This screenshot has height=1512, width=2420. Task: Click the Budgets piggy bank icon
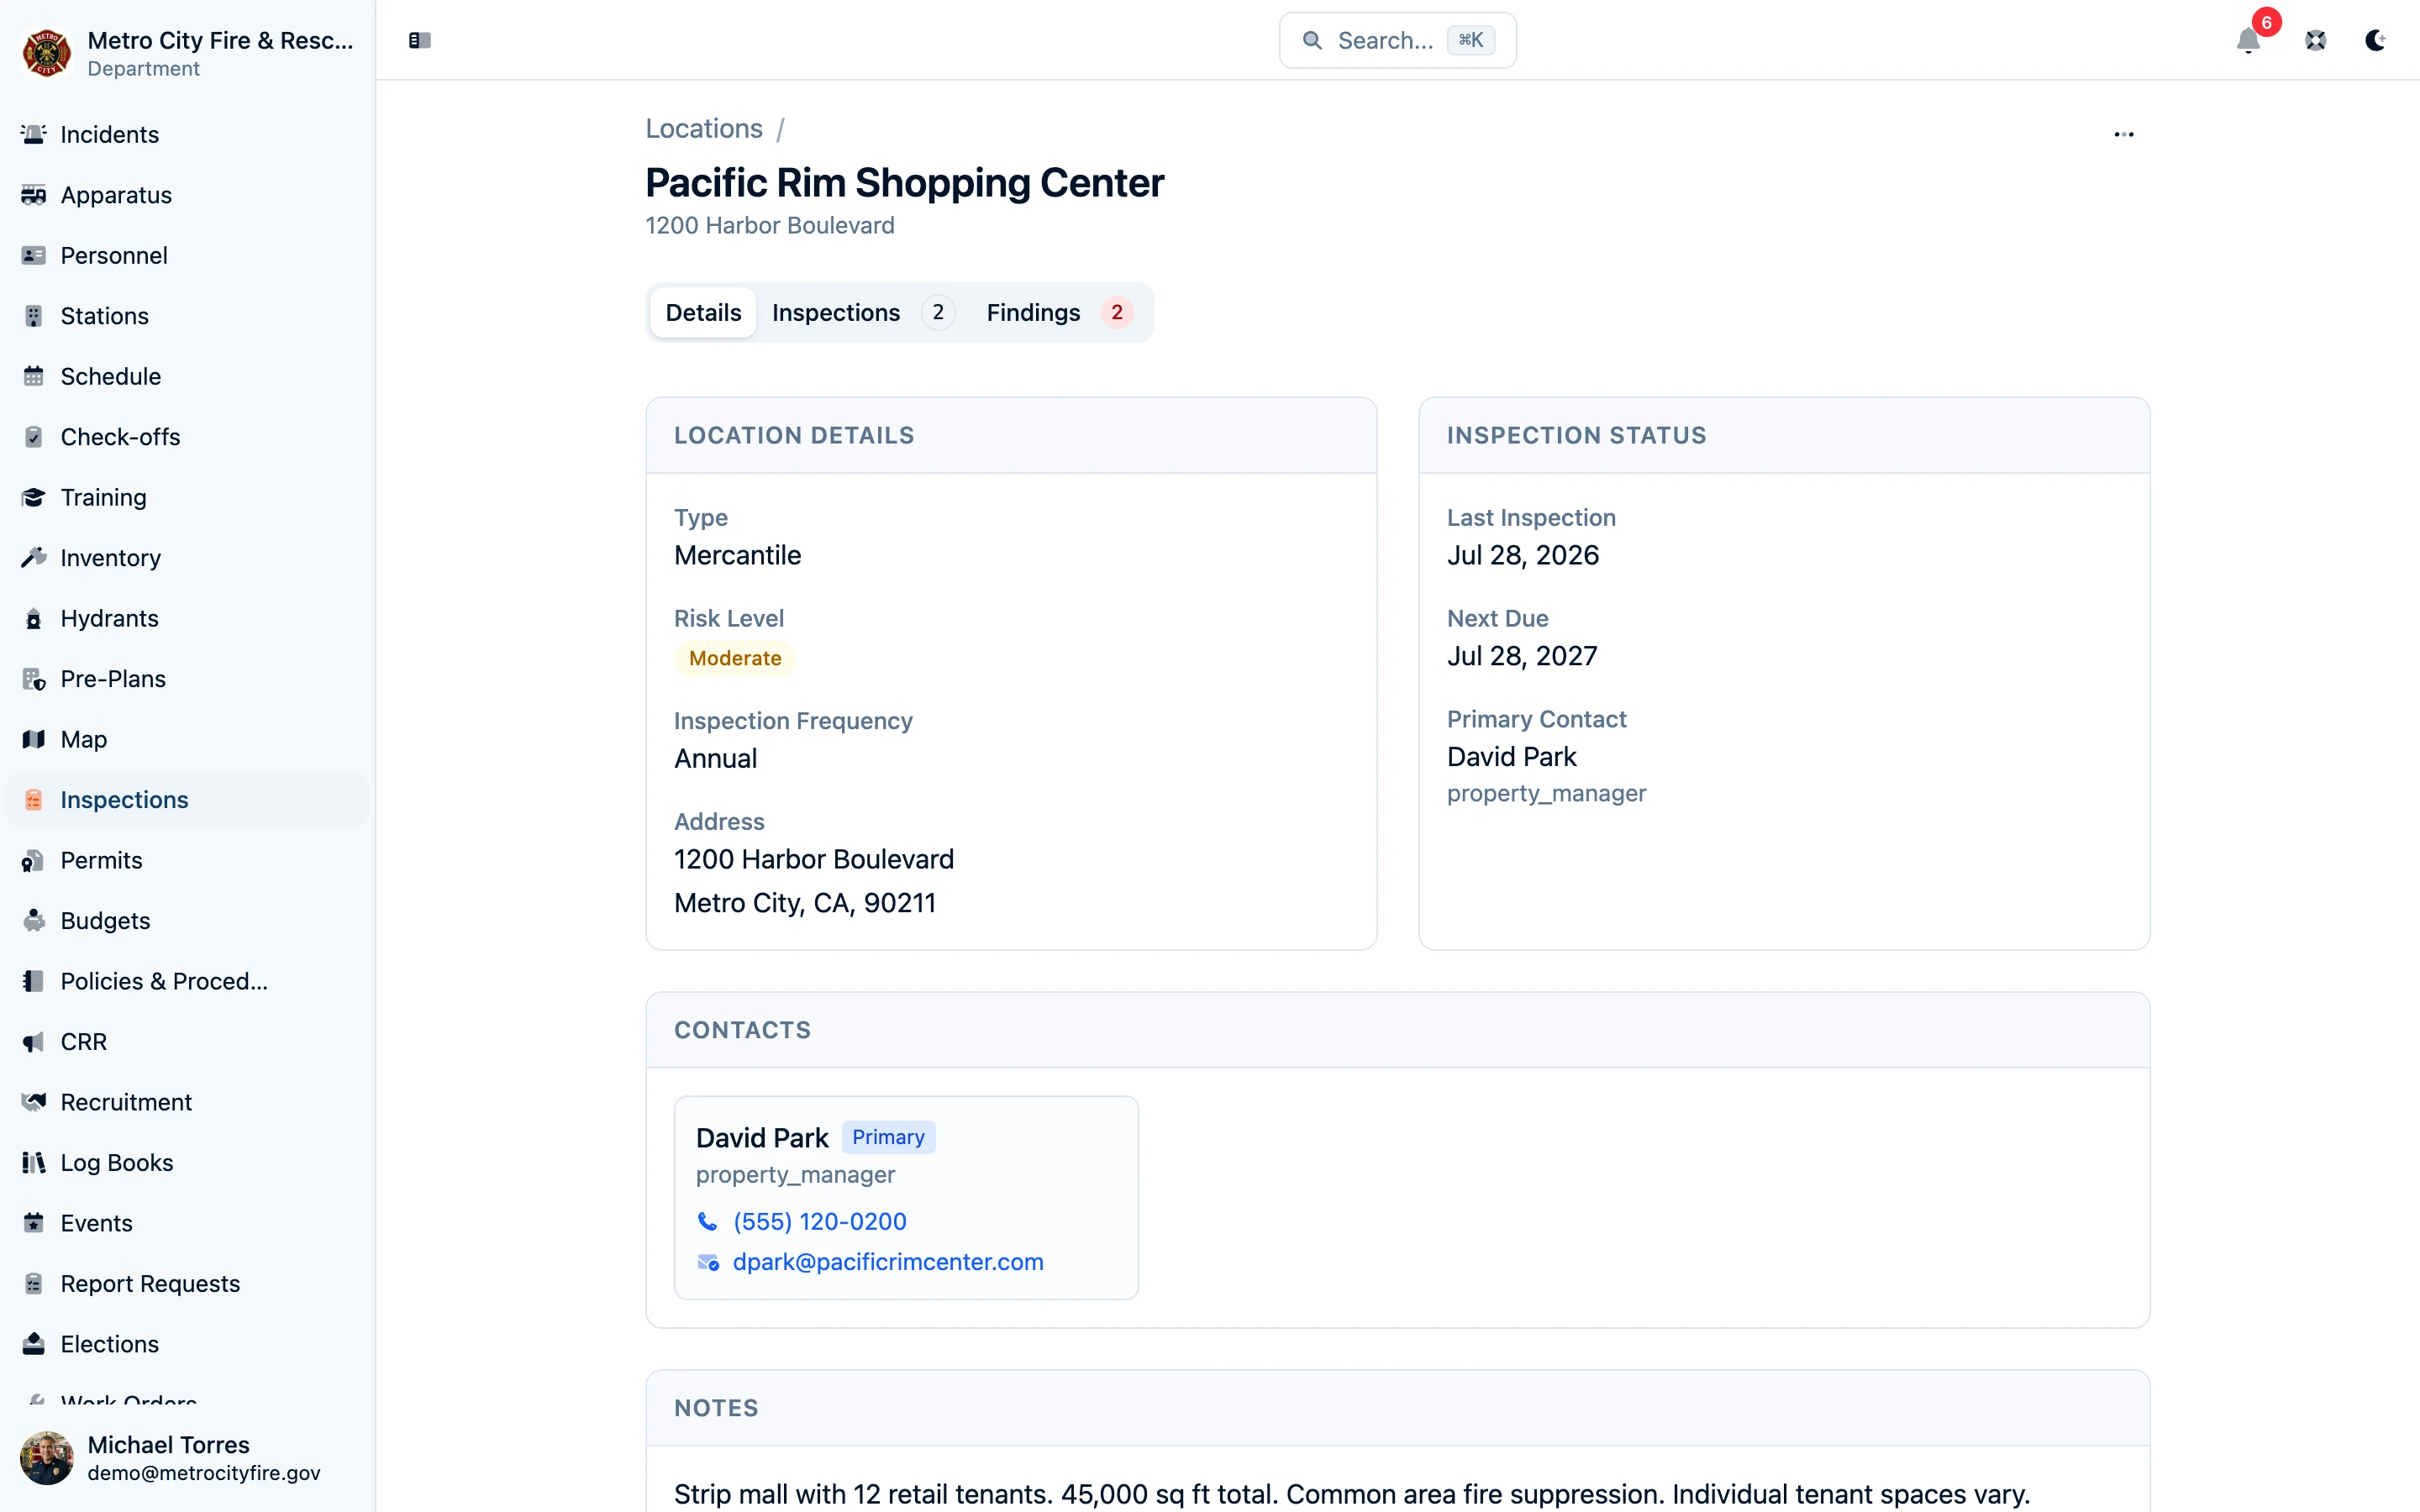point(34,921)
